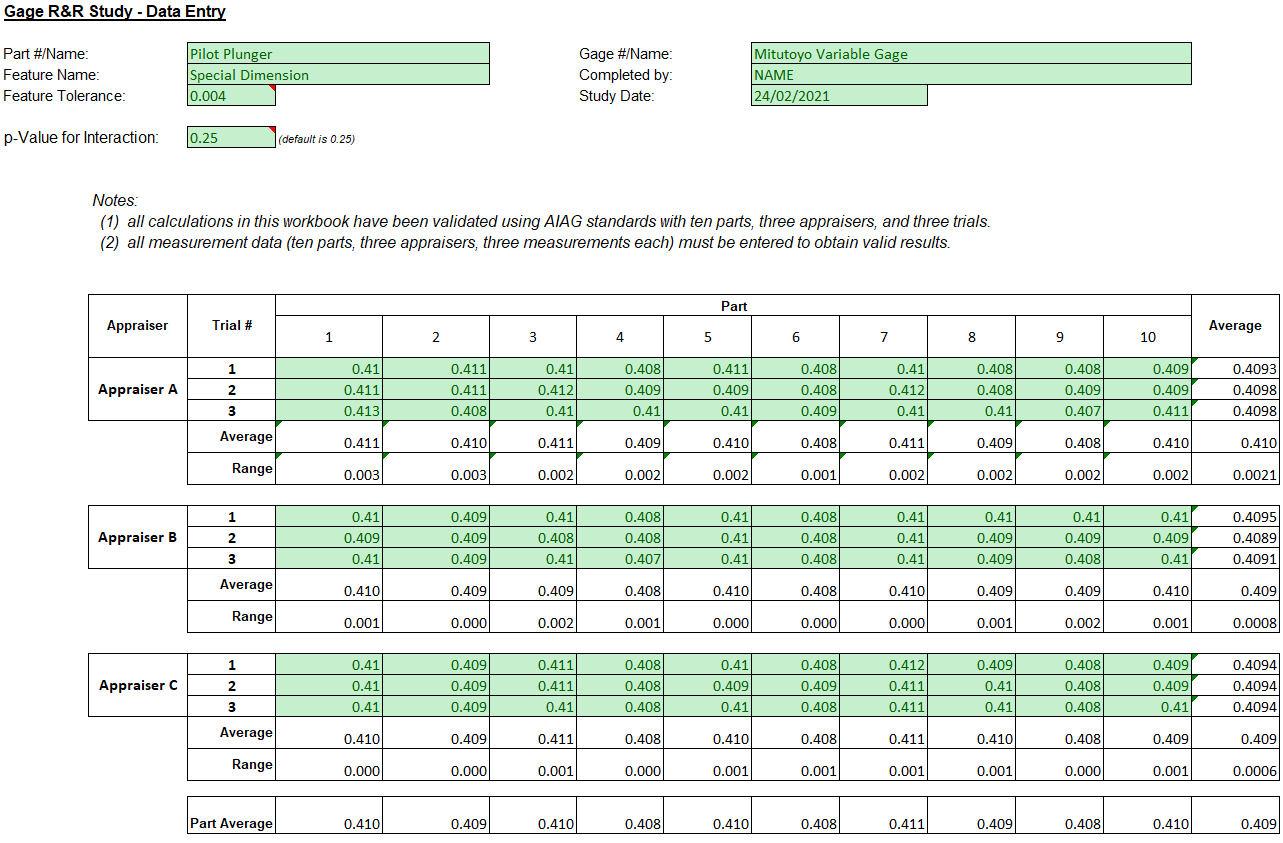Select the Completed by field showing NAME
This screenshot has width=1283, height=843.
[x=970, y=75]
